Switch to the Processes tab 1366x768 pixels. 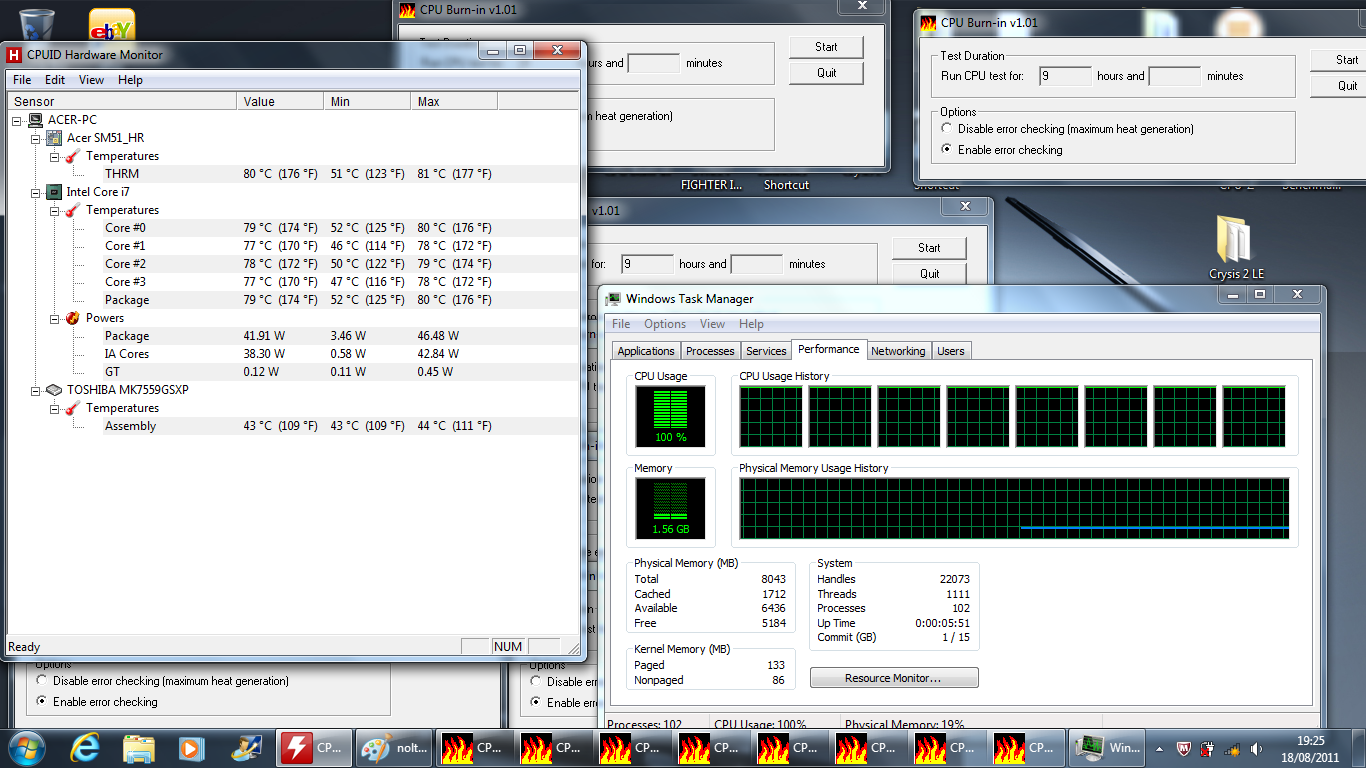pos(710,351)
